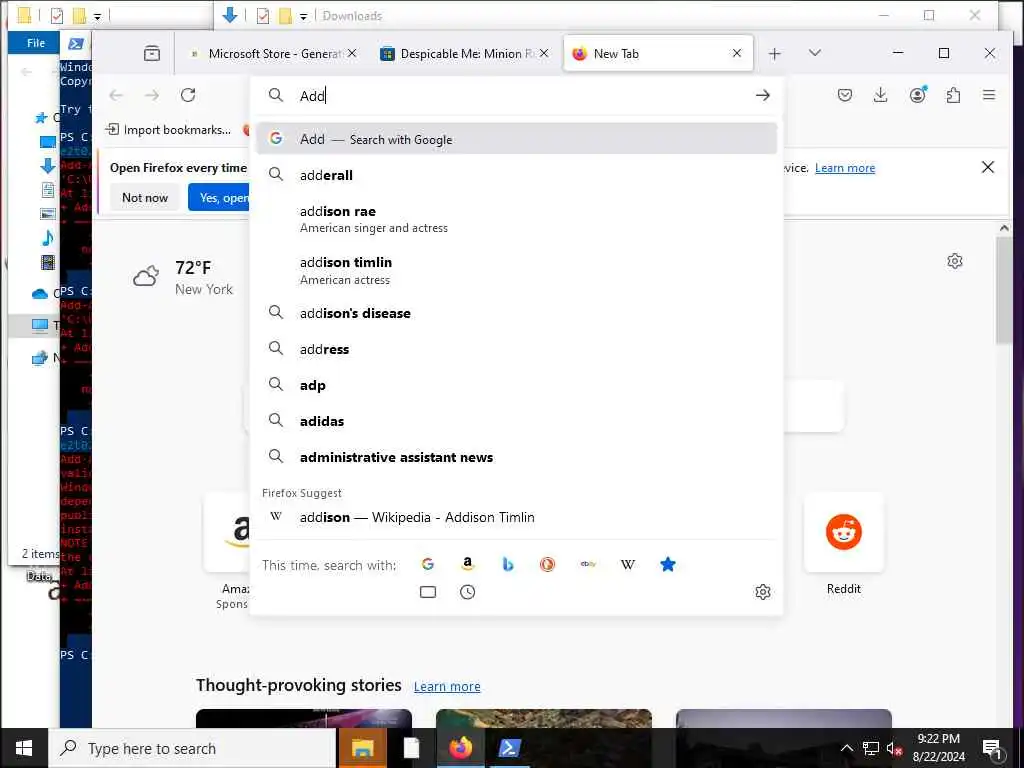Search history clock icon
This screenshot has height=768, width=1024.
[x=468, y=592]
